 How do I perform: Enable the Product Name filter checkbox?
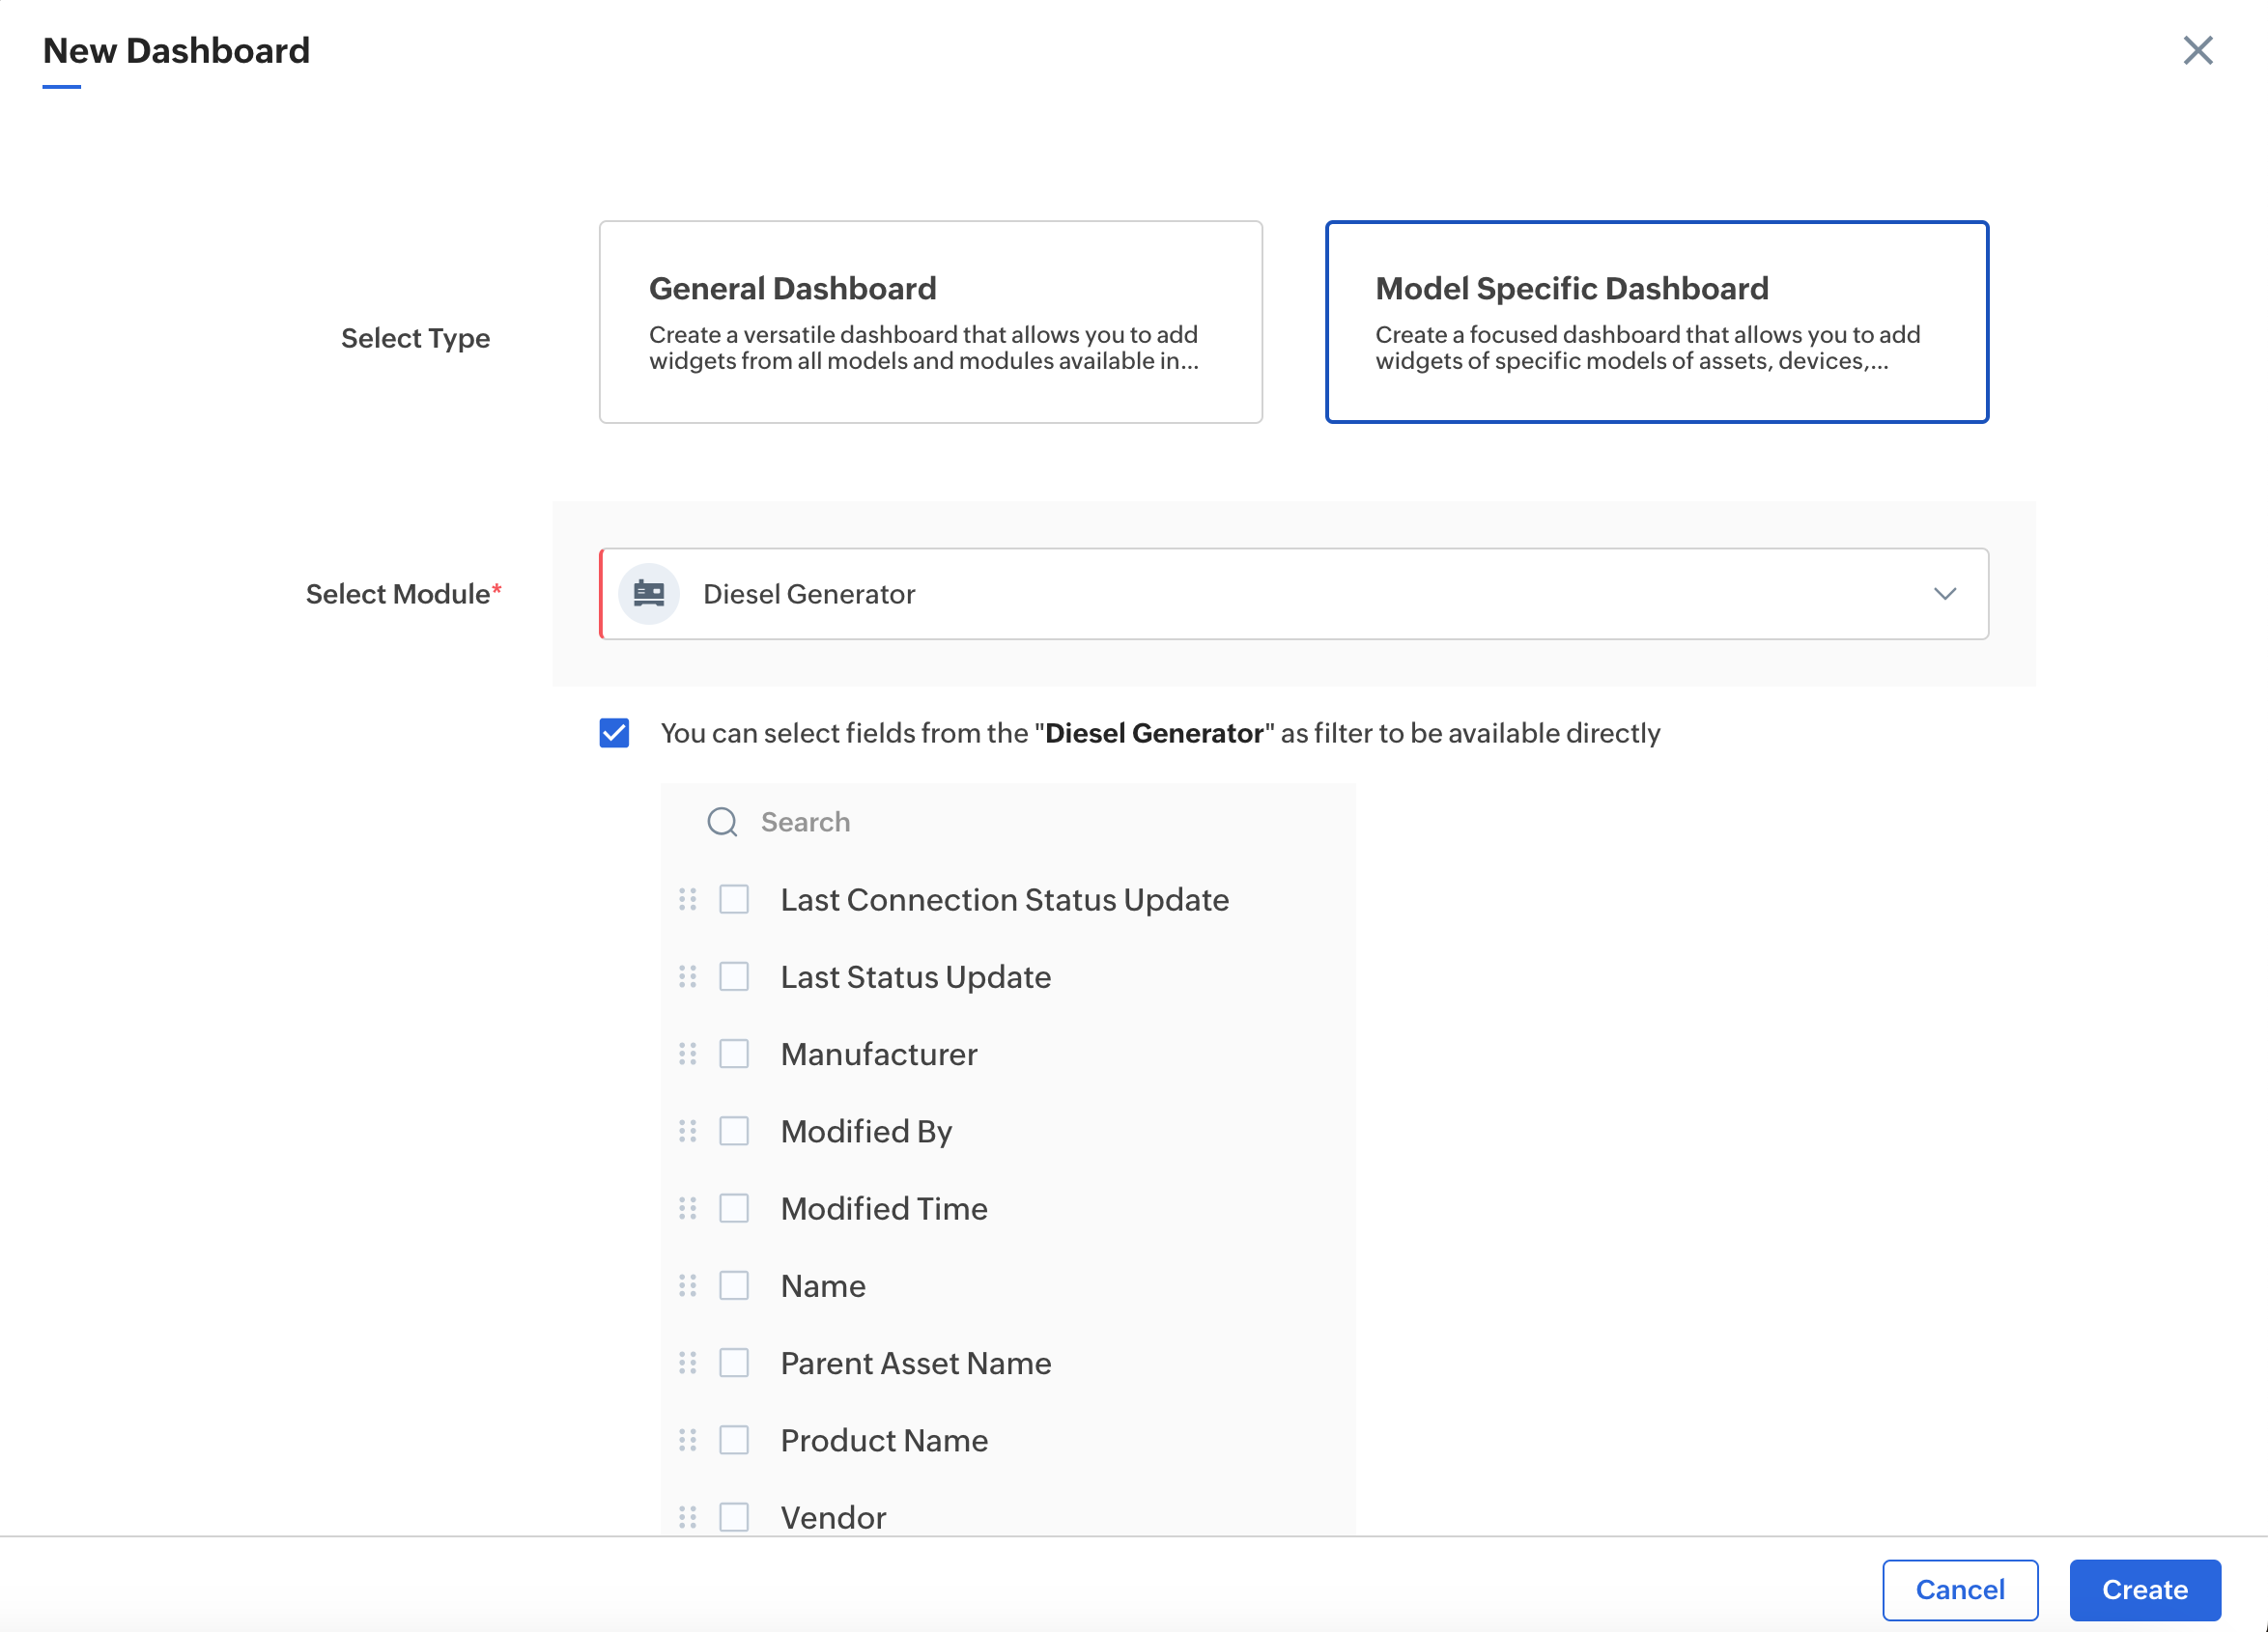click(x=734, y=1440)
